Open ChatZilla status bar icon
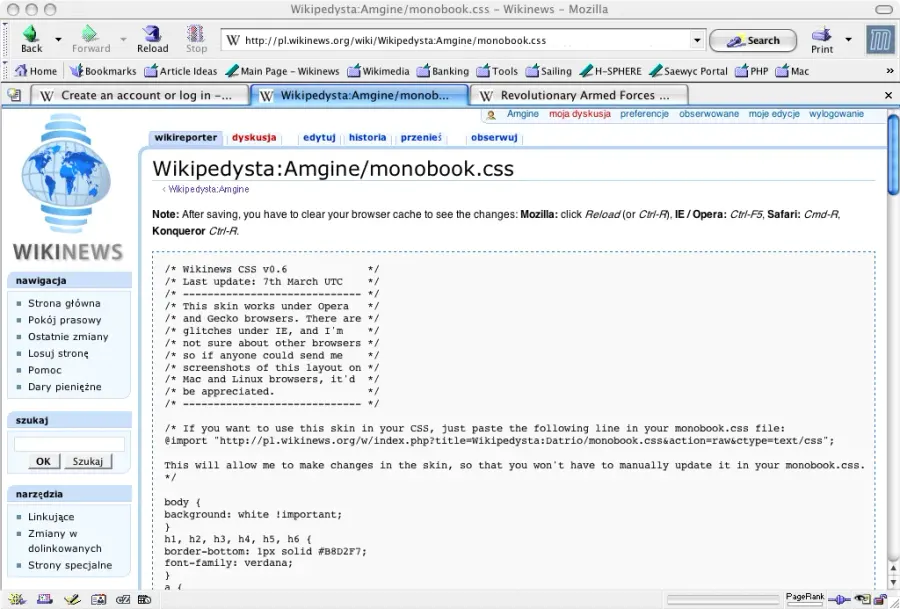 pyautogui.click(x=123, y=599)
